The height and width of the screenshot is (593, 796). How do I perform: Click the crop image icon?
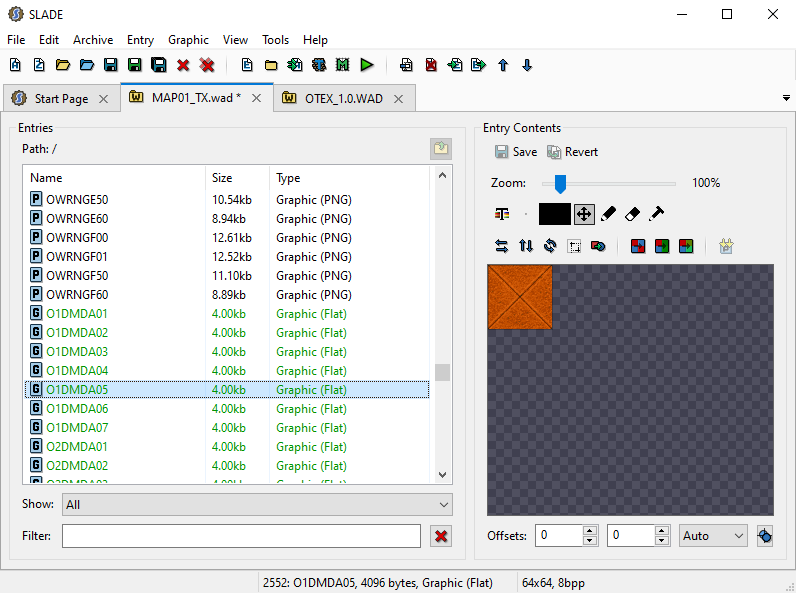point(574,246)
